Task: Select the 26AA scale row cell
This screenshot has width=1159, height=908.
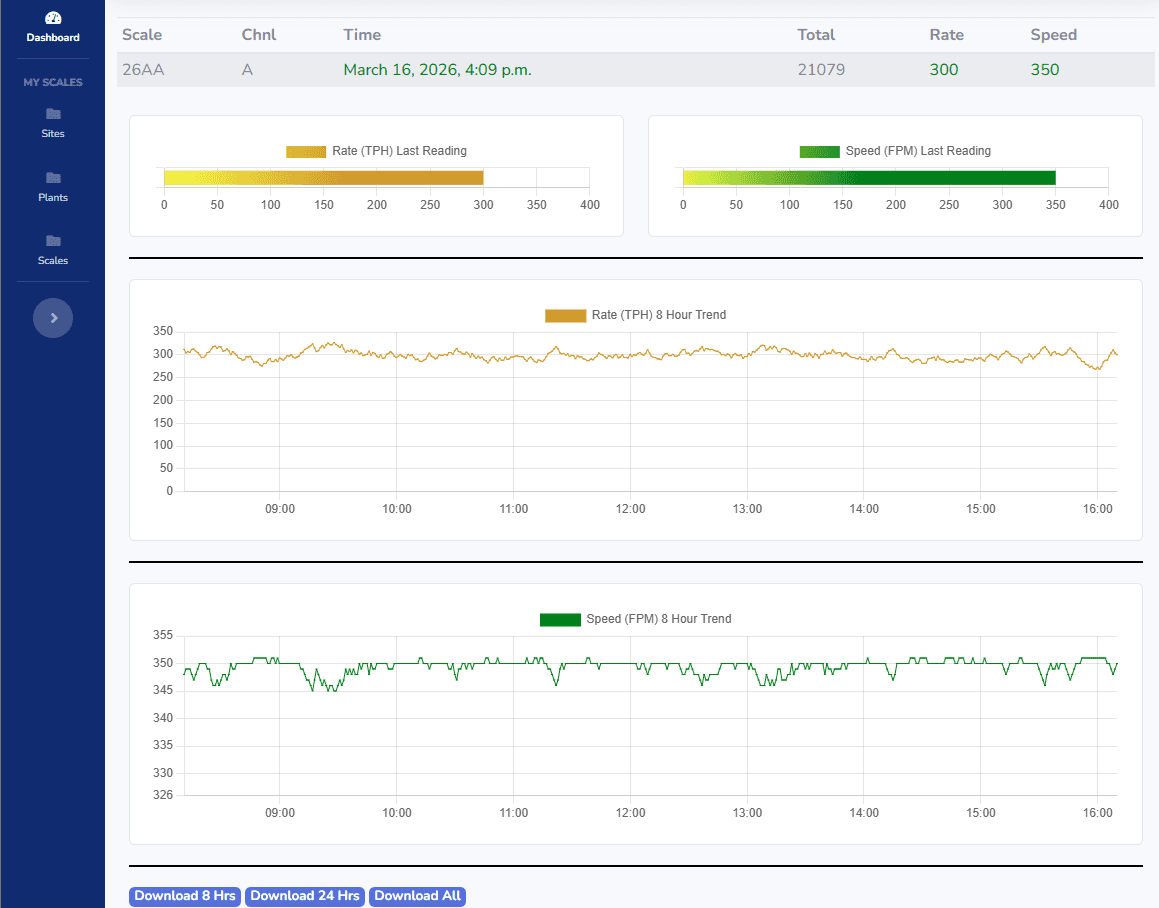Action: (143, 70)
